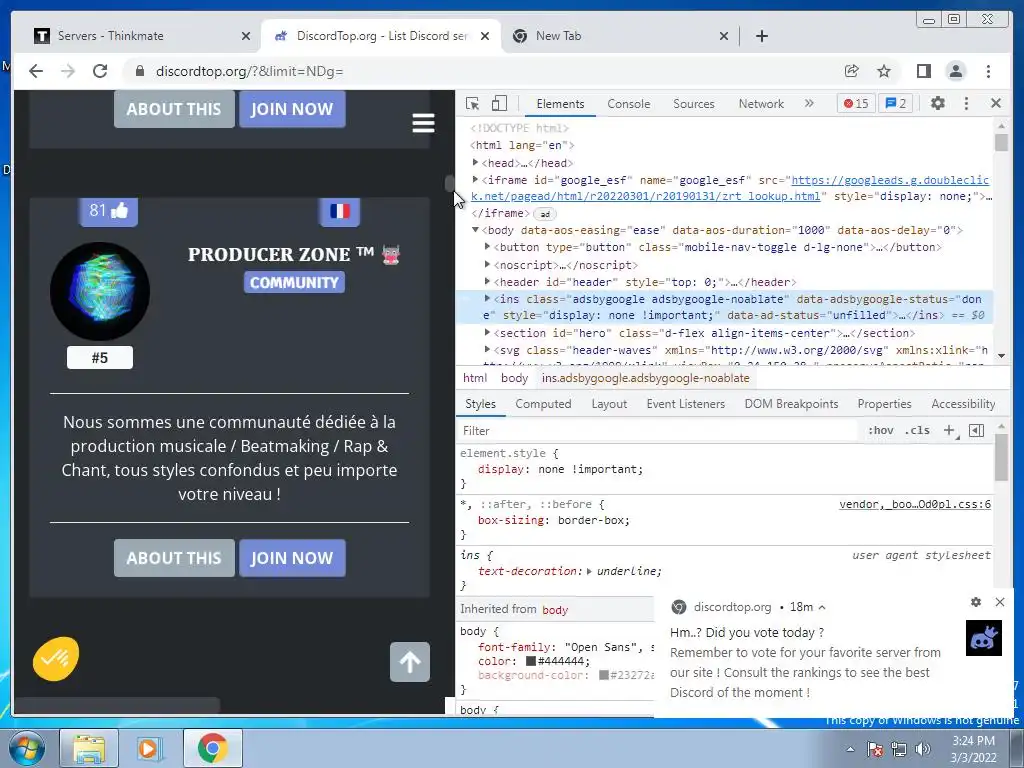This screenshot has width=1024, height=768.
Task: Select the Elements tab
Action: pyautogui.click(x=560, y=104)
